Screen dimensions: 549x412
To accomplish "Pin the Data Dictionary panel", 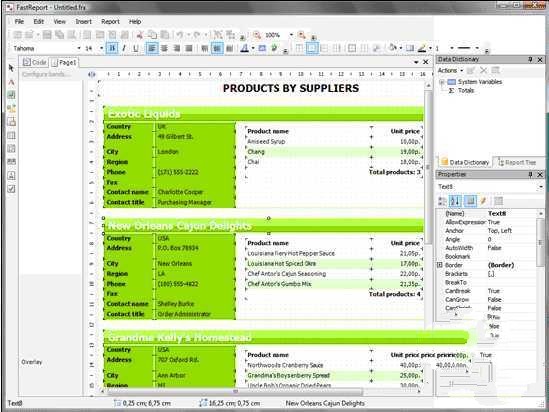I will click(530, 60).
